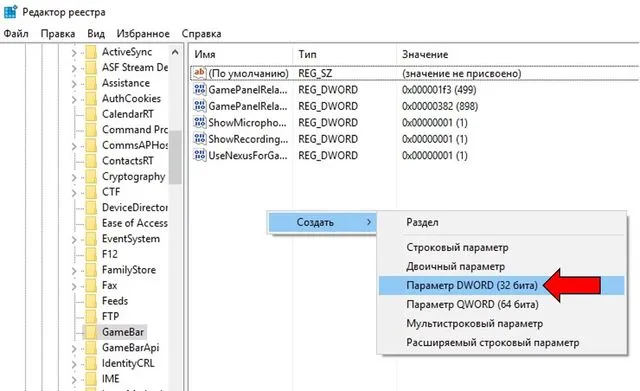Click the Ease of Access folder icon
The height and width of the screenshot is (391, 640).
click(91, 223)
